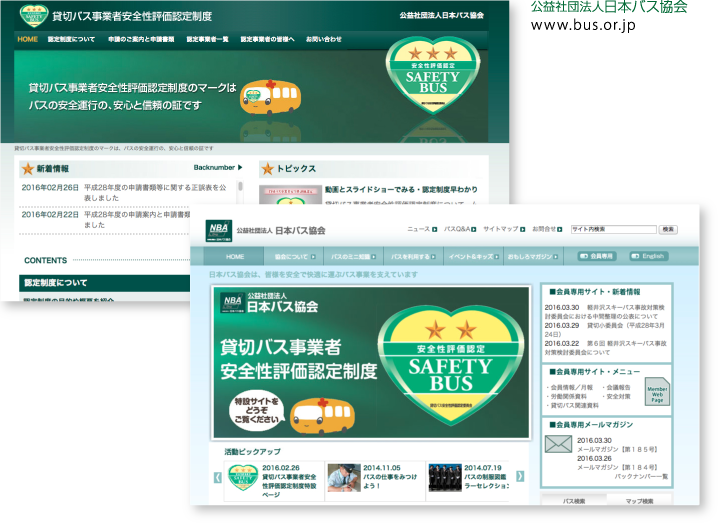Click the large 貸切バス事業者 安全性評価認定制度 banner

(371, 362)
